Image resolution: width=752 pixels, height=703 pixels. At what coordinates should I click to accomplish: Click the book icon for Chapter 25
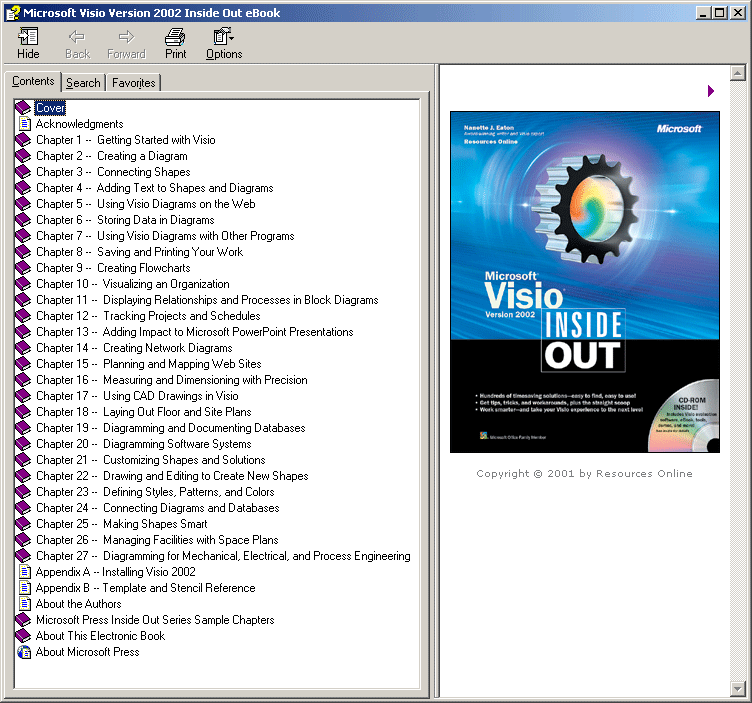pos(23,523)
